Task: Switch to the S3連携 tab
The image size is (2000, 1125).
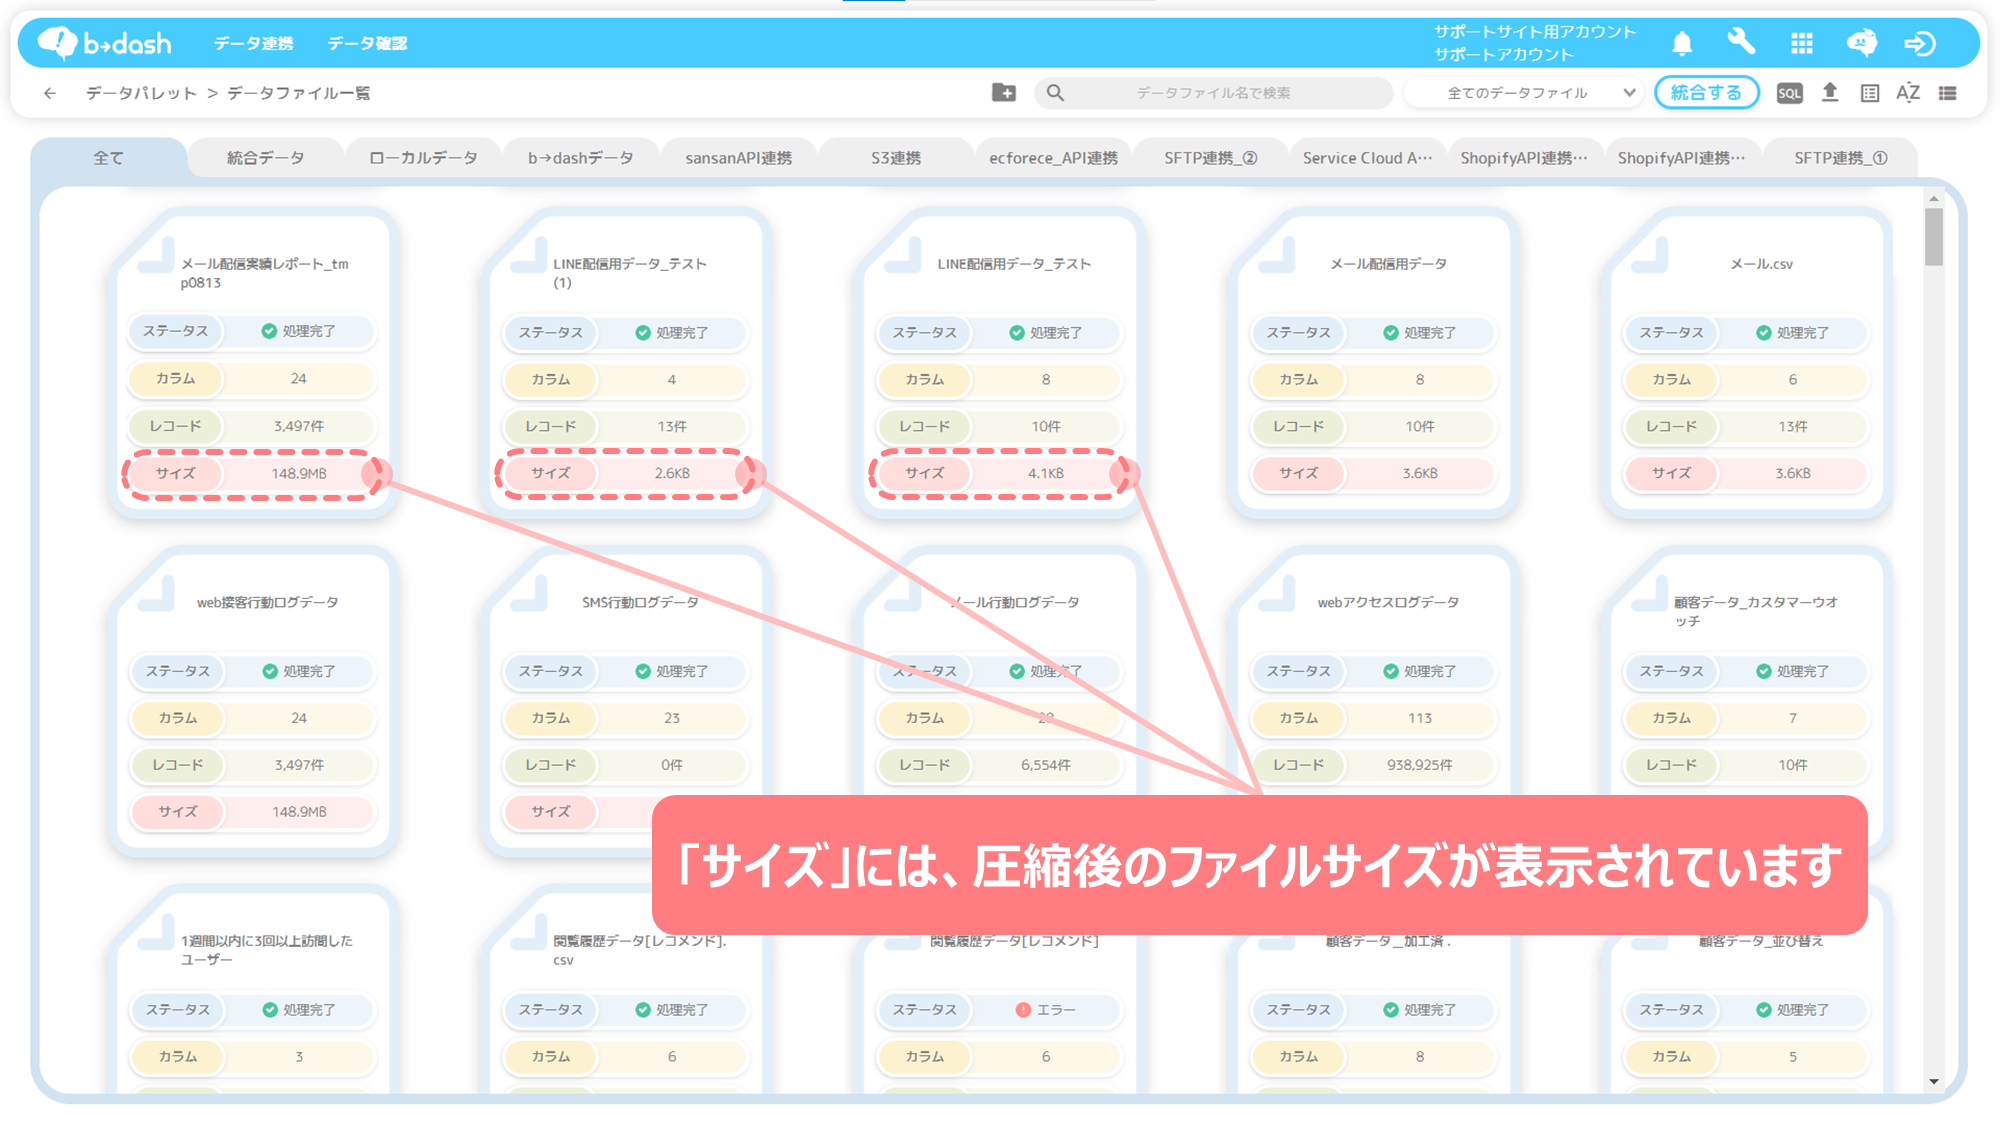Action: [x=896, y=158]
